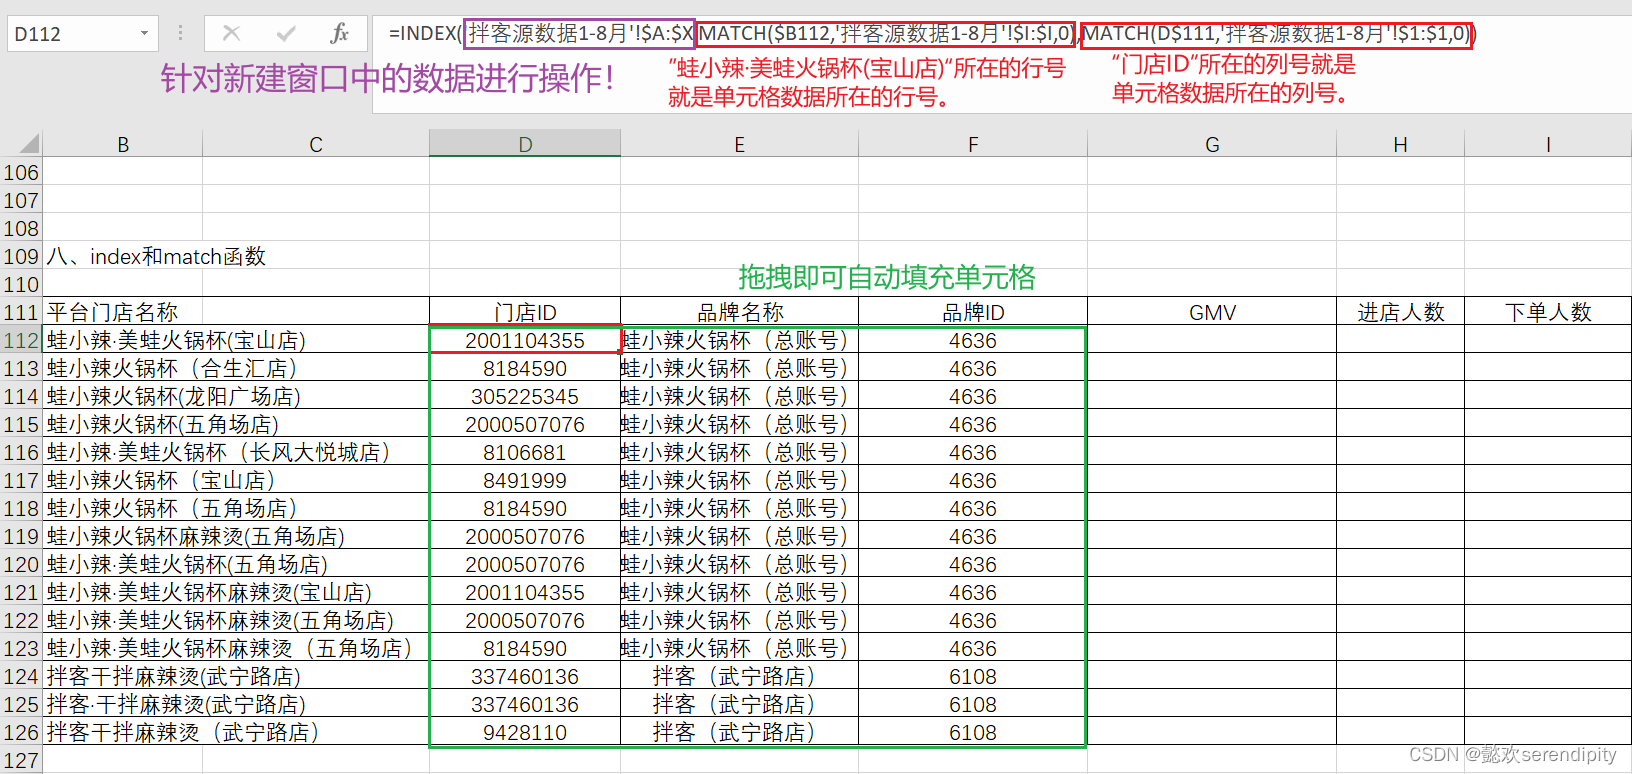Viewport: 1632px width, 774px height.
Task: Select cell 拌客干拌麻辣烫（武宁路店）in row 126
Action: coord(236,732)
